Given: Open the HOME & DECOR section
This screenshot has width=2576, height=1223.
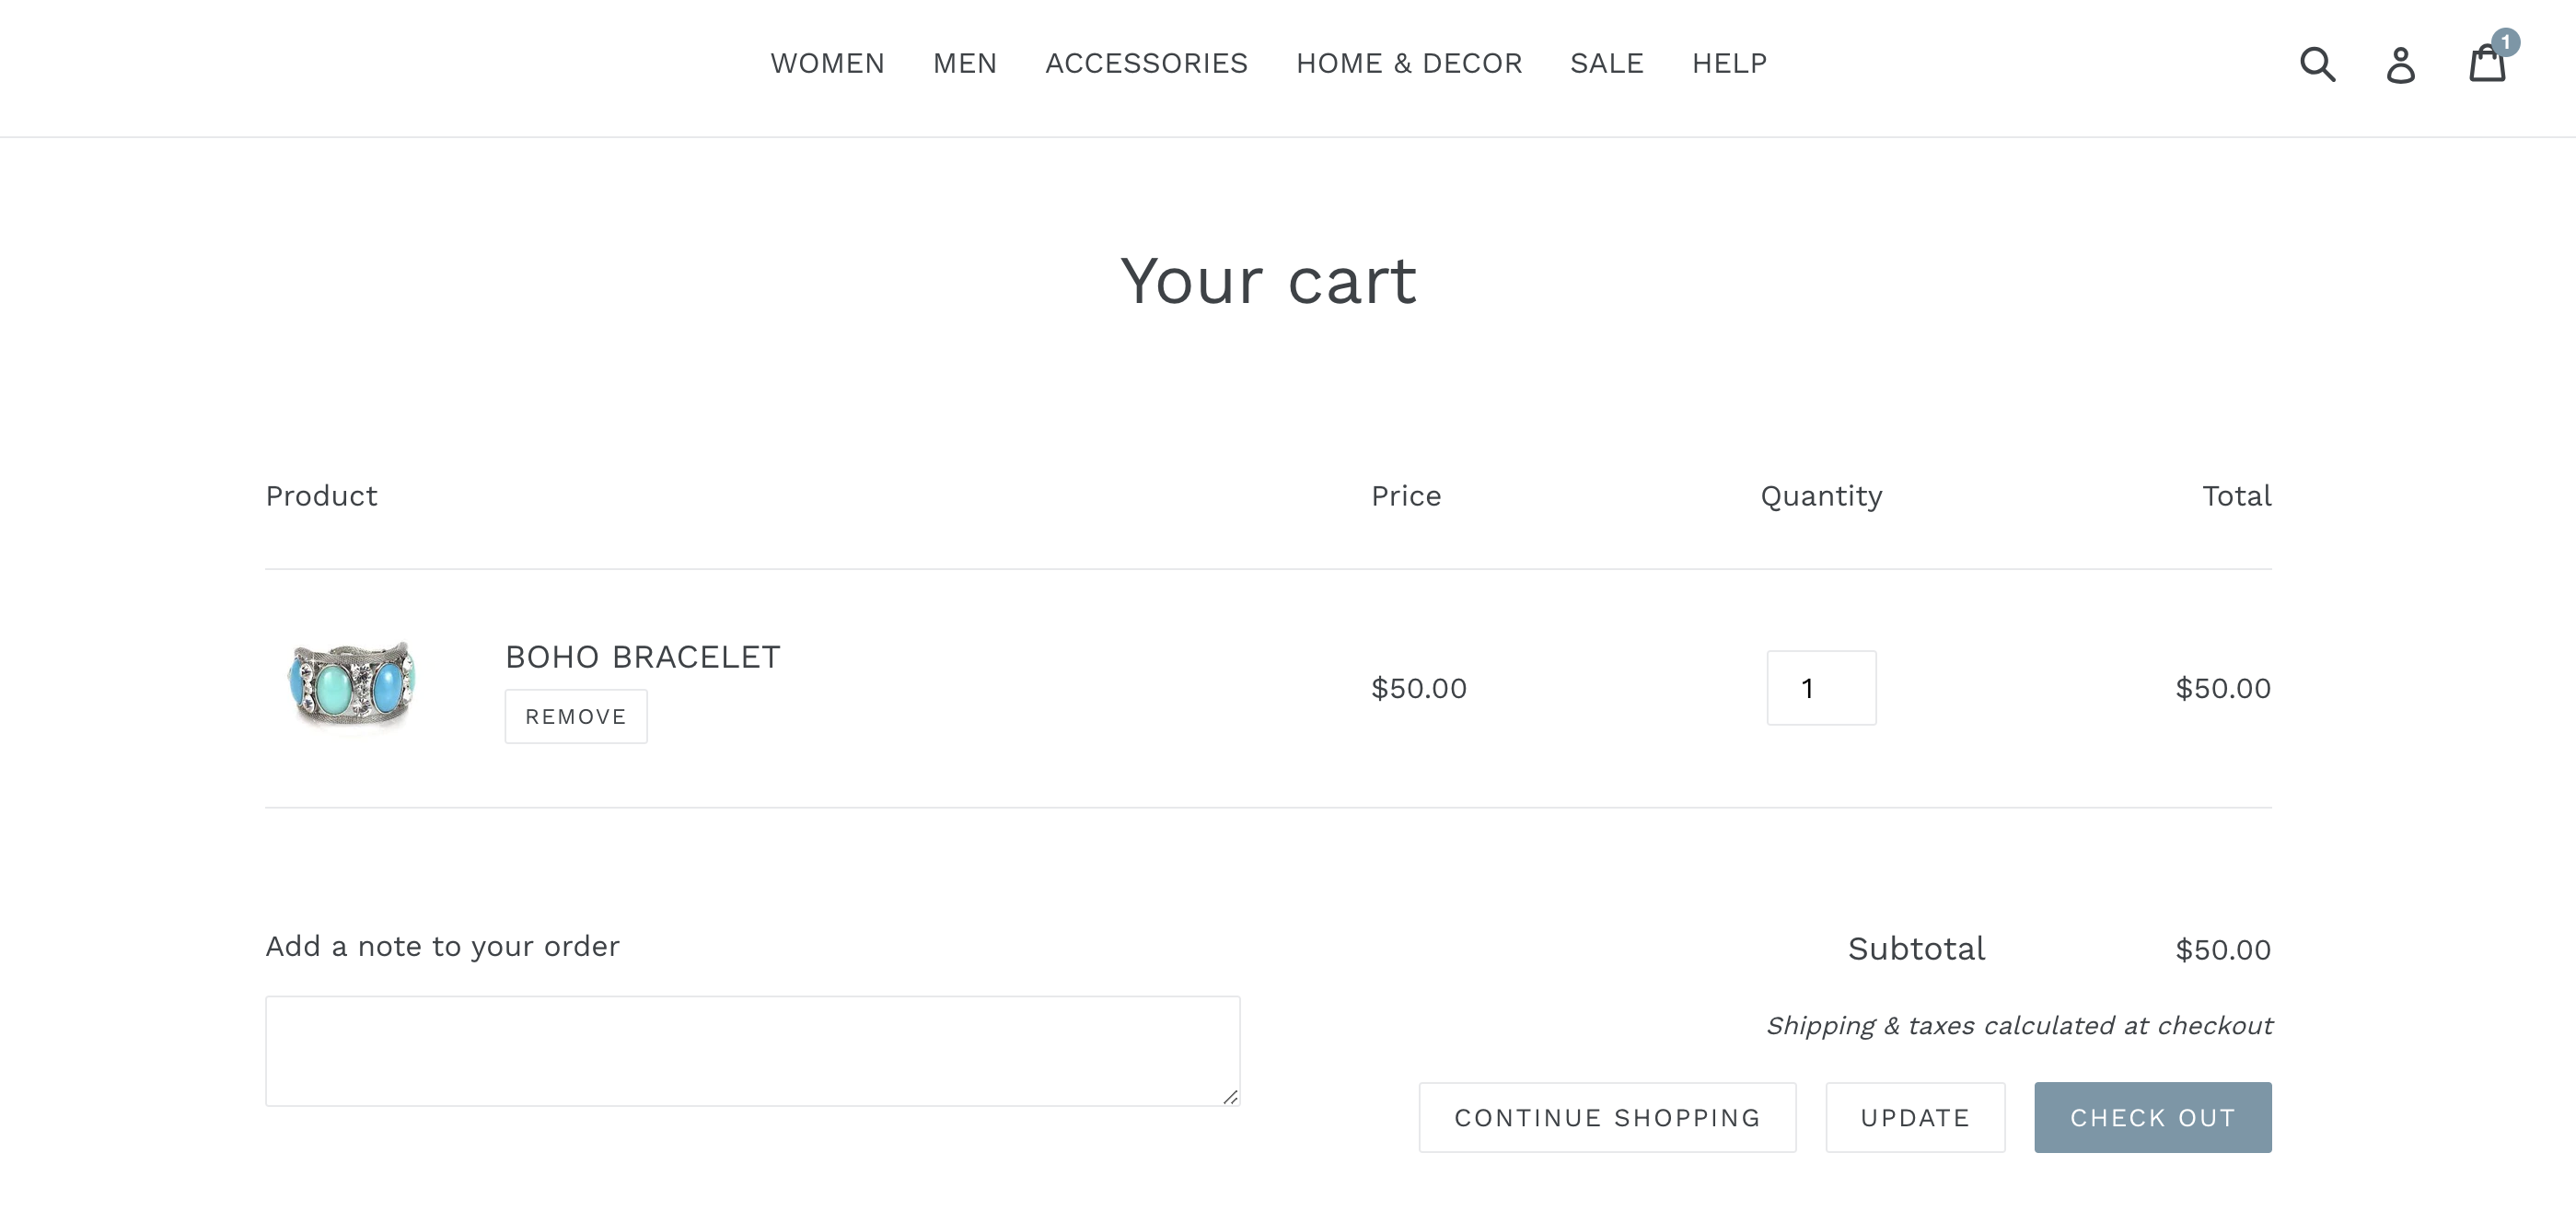Looking at the screenshot, I should (x=1409, y=63).
